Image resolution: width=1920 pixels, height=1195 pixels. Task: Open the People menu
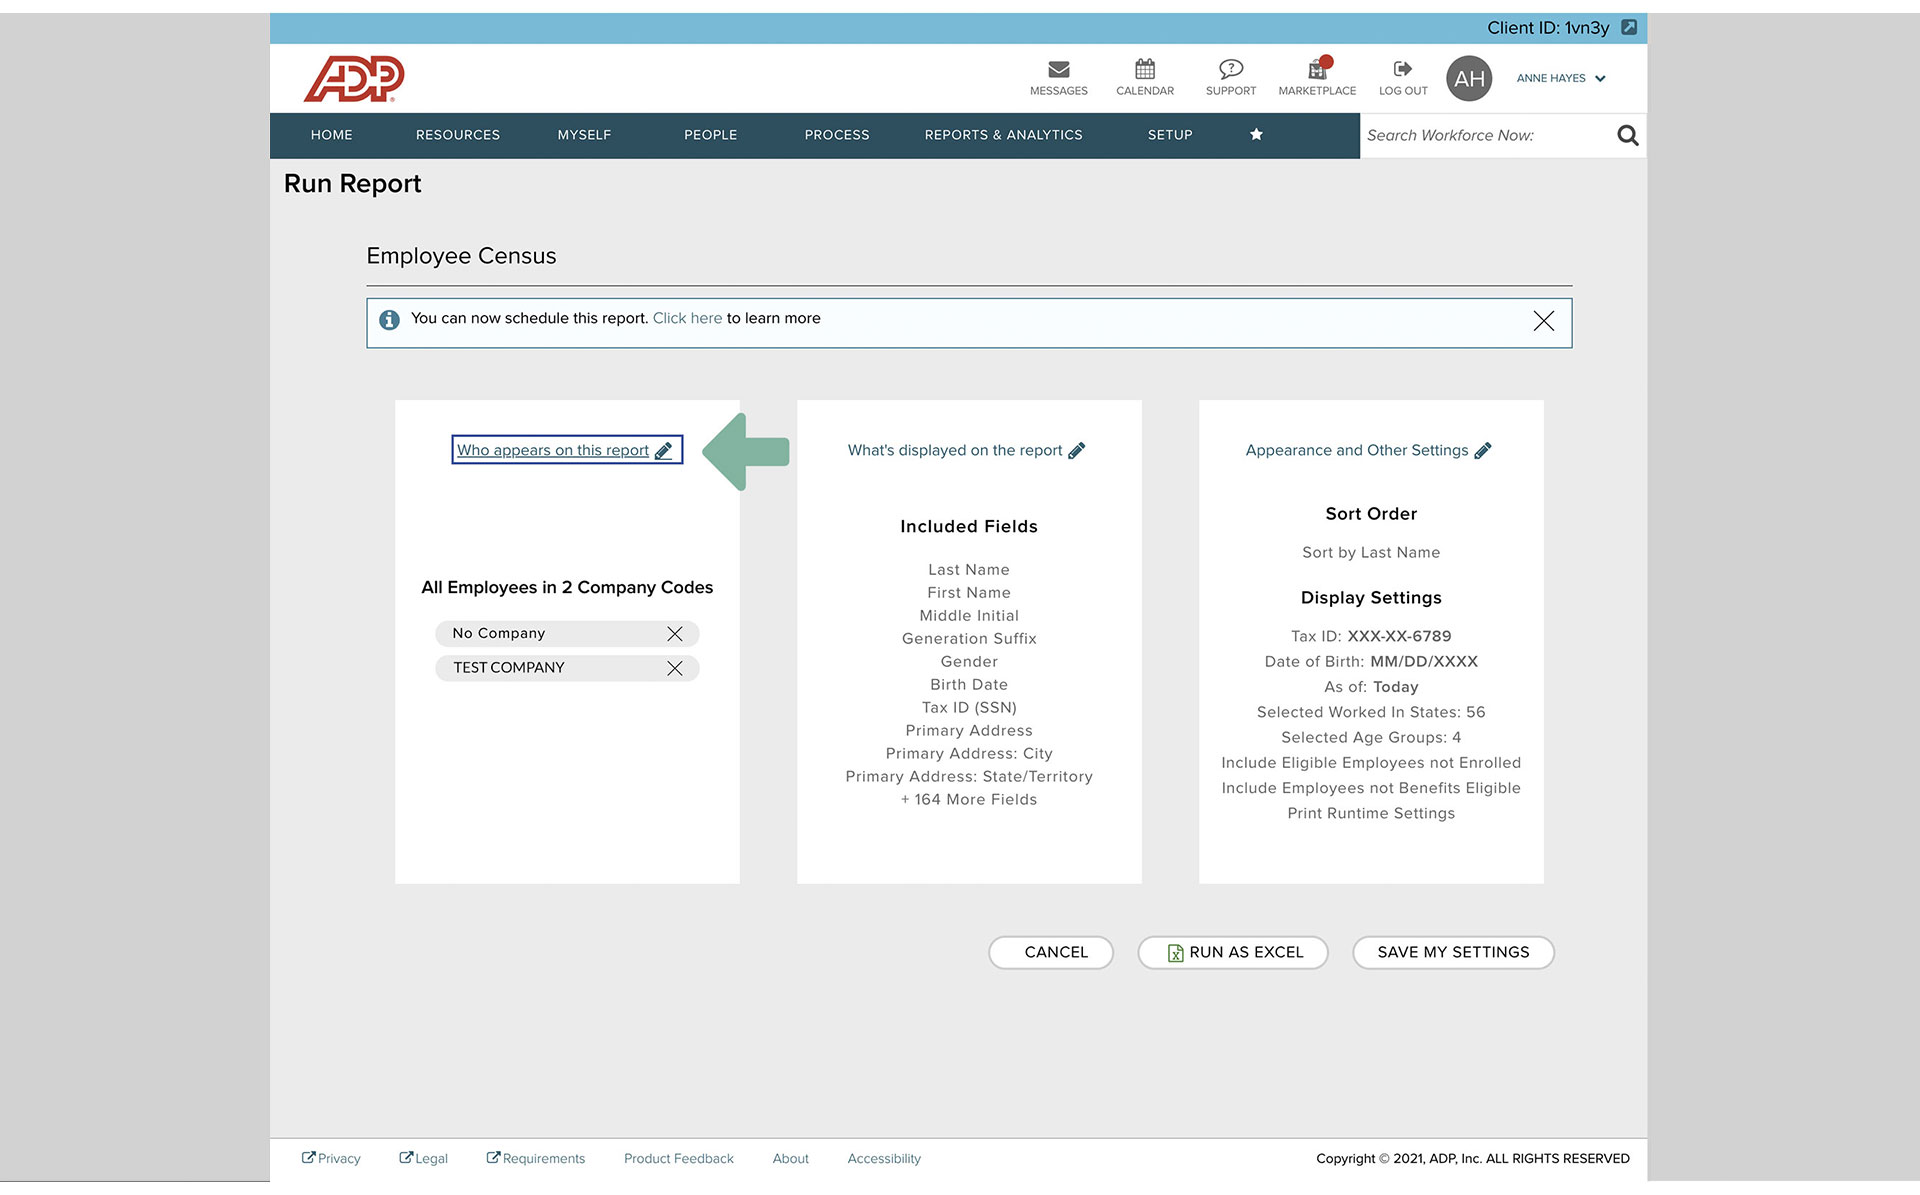710,135
